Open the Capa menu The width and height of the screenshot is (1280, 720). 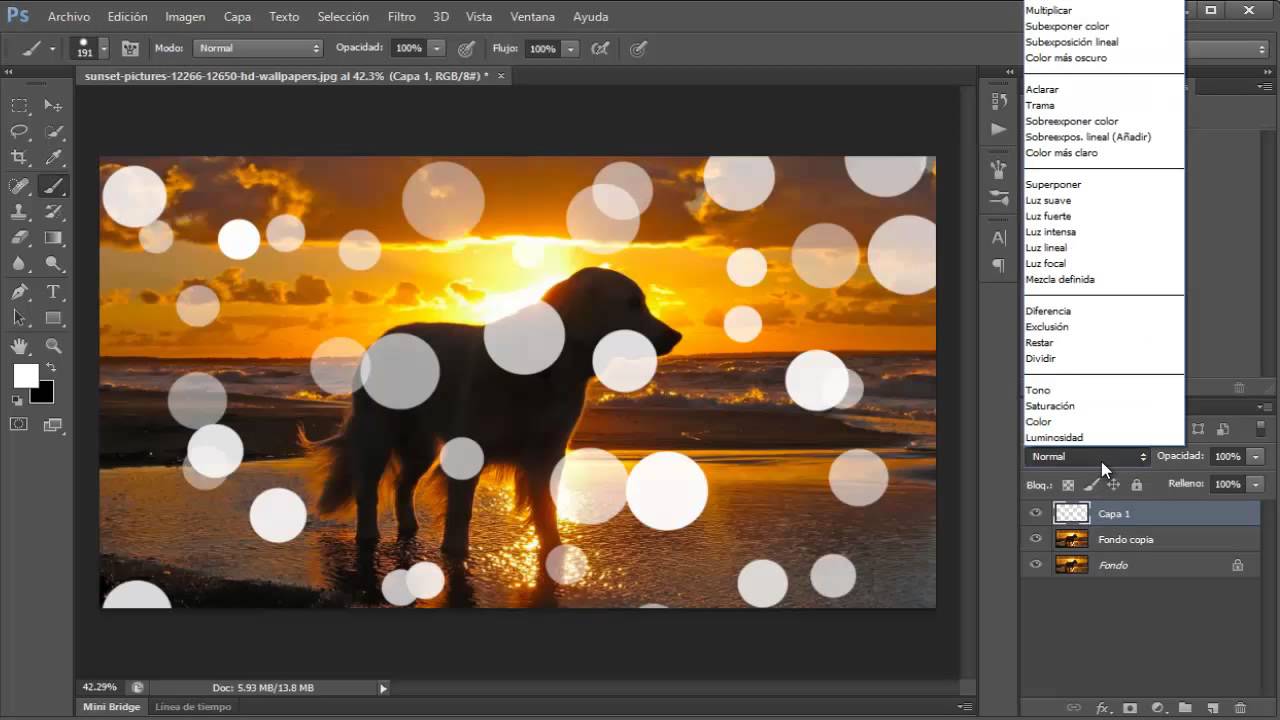click(237, 17)
